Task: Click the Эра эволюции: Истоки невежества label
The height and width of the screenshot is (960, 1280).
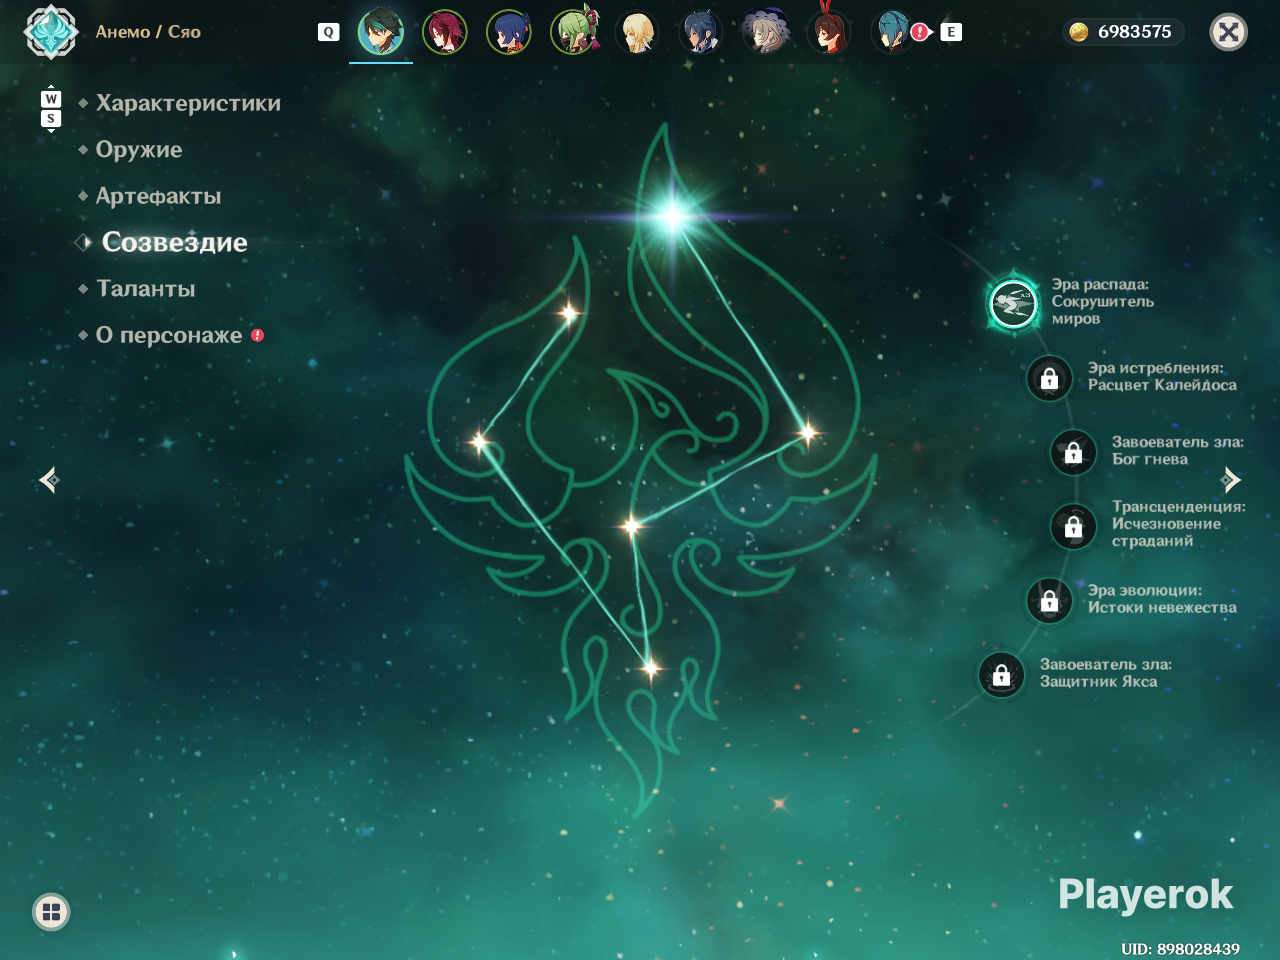Action: (1162, 599)
